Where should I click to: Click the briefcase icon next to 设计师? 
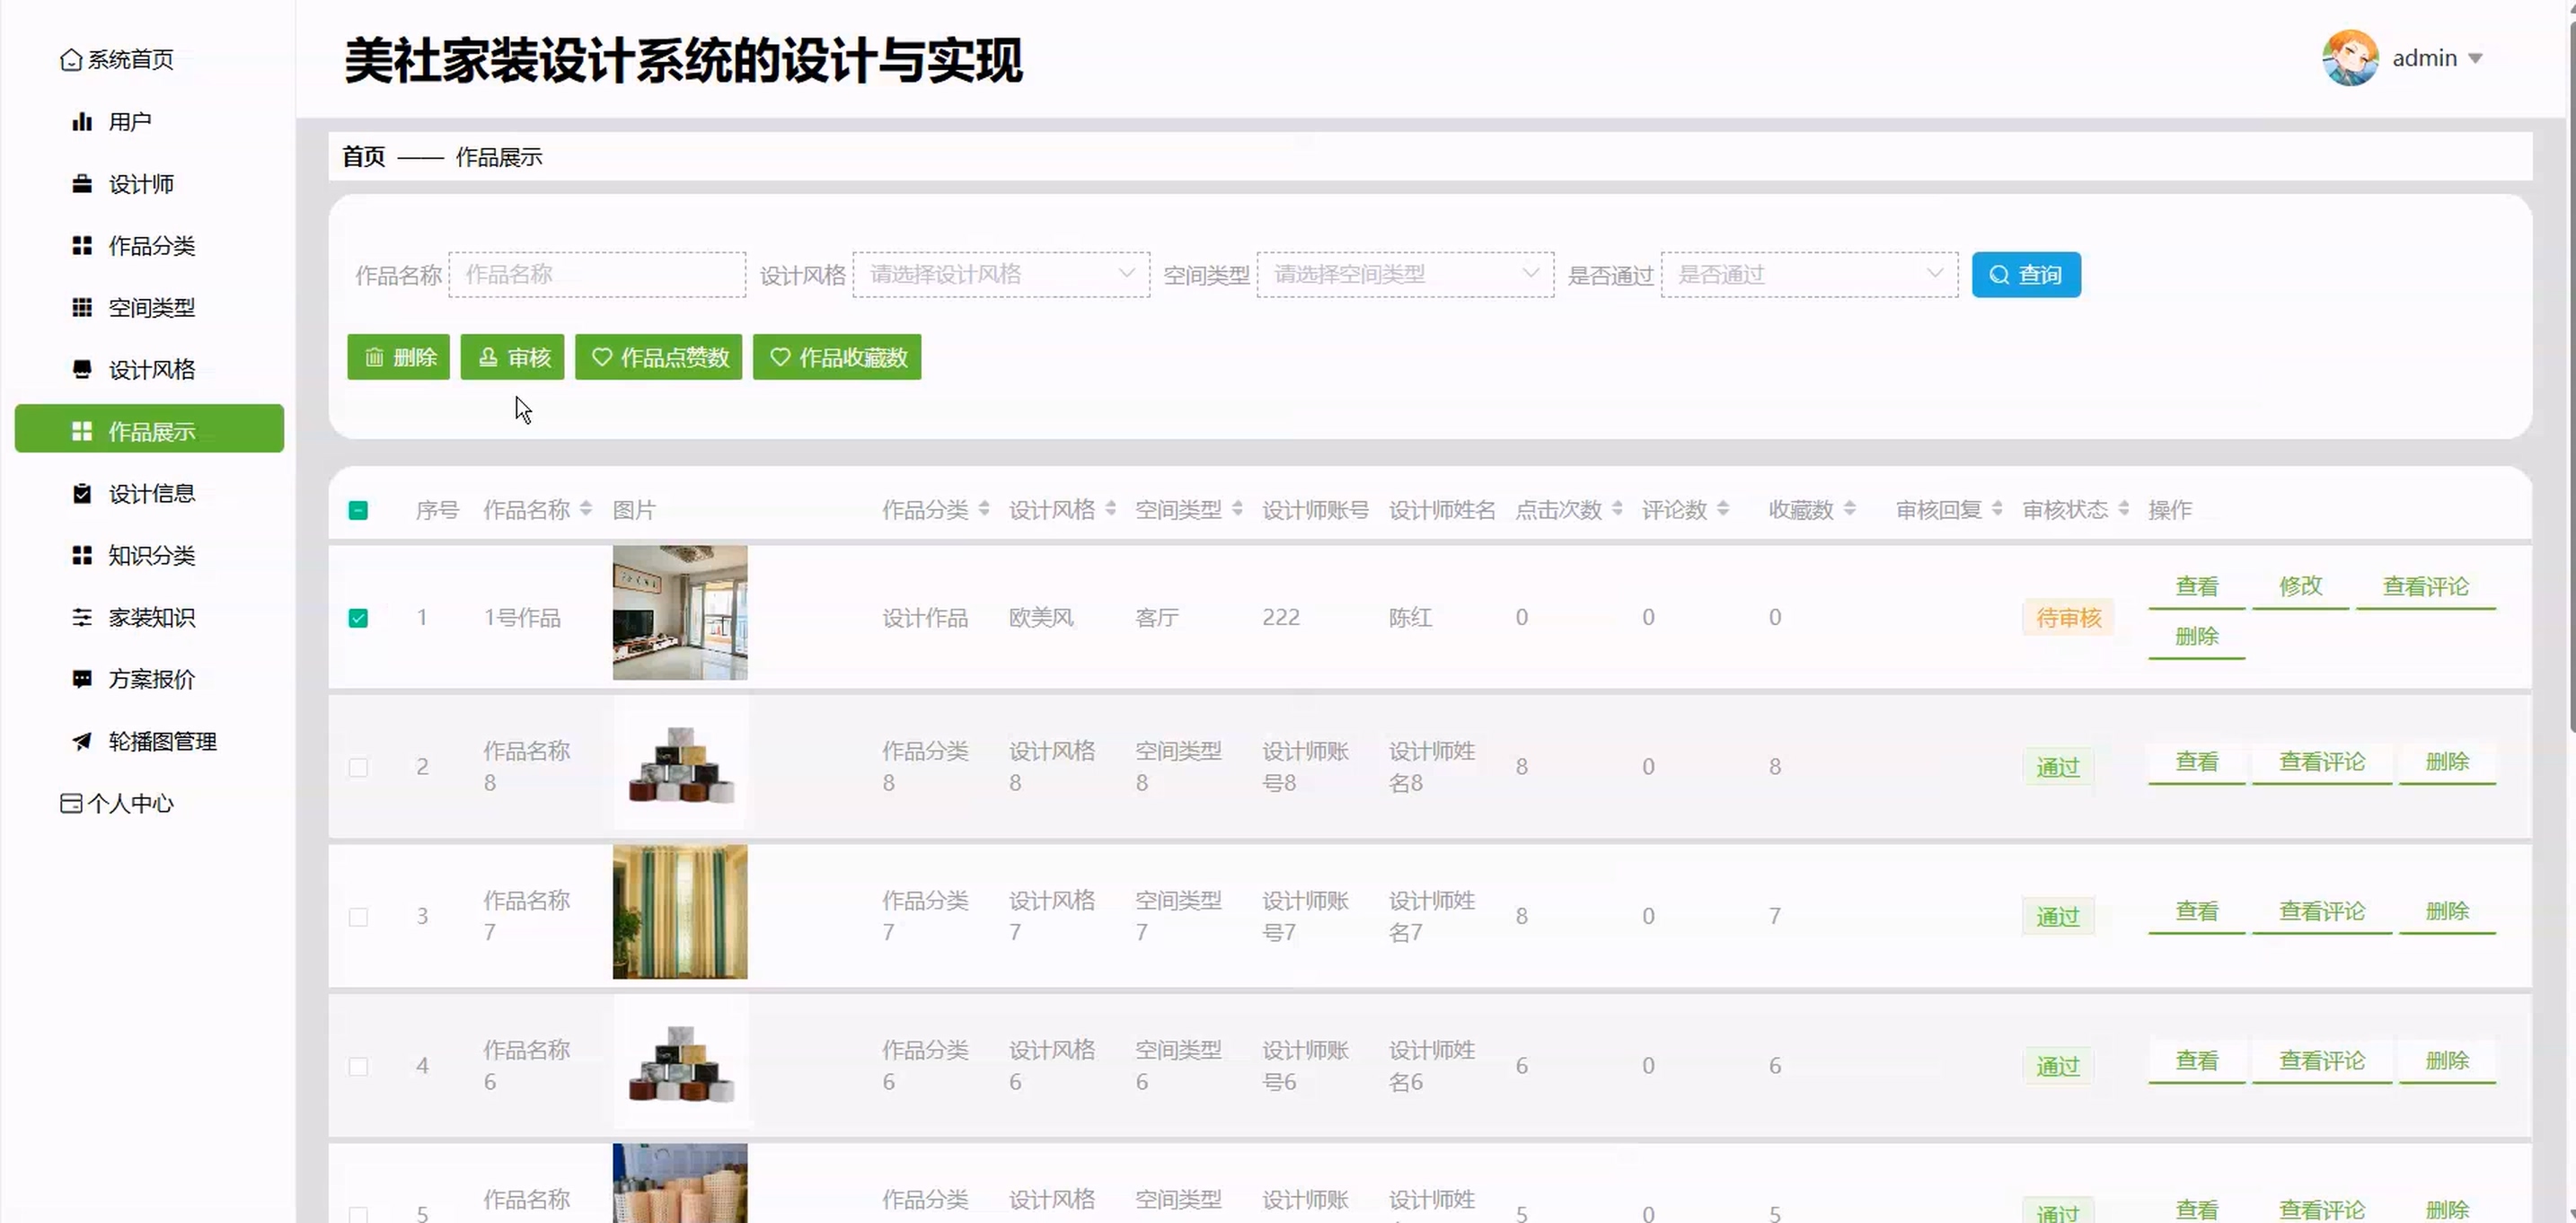pyautogui.click(x=82, y=184)
